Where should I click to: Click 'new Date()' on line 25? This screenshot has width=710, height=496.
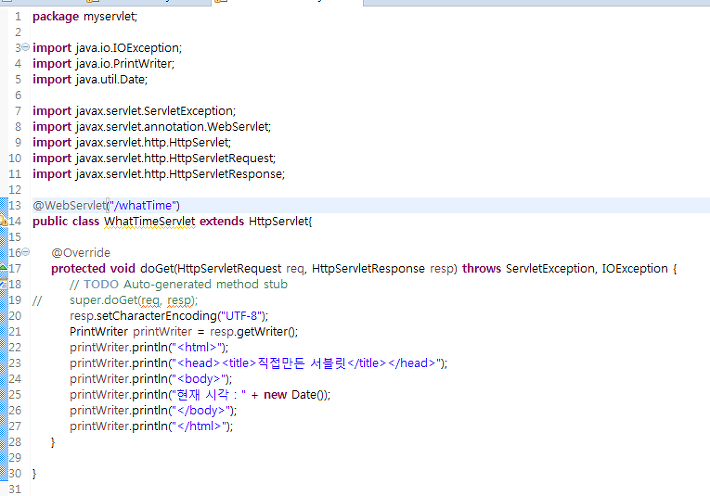coord(294,395)
